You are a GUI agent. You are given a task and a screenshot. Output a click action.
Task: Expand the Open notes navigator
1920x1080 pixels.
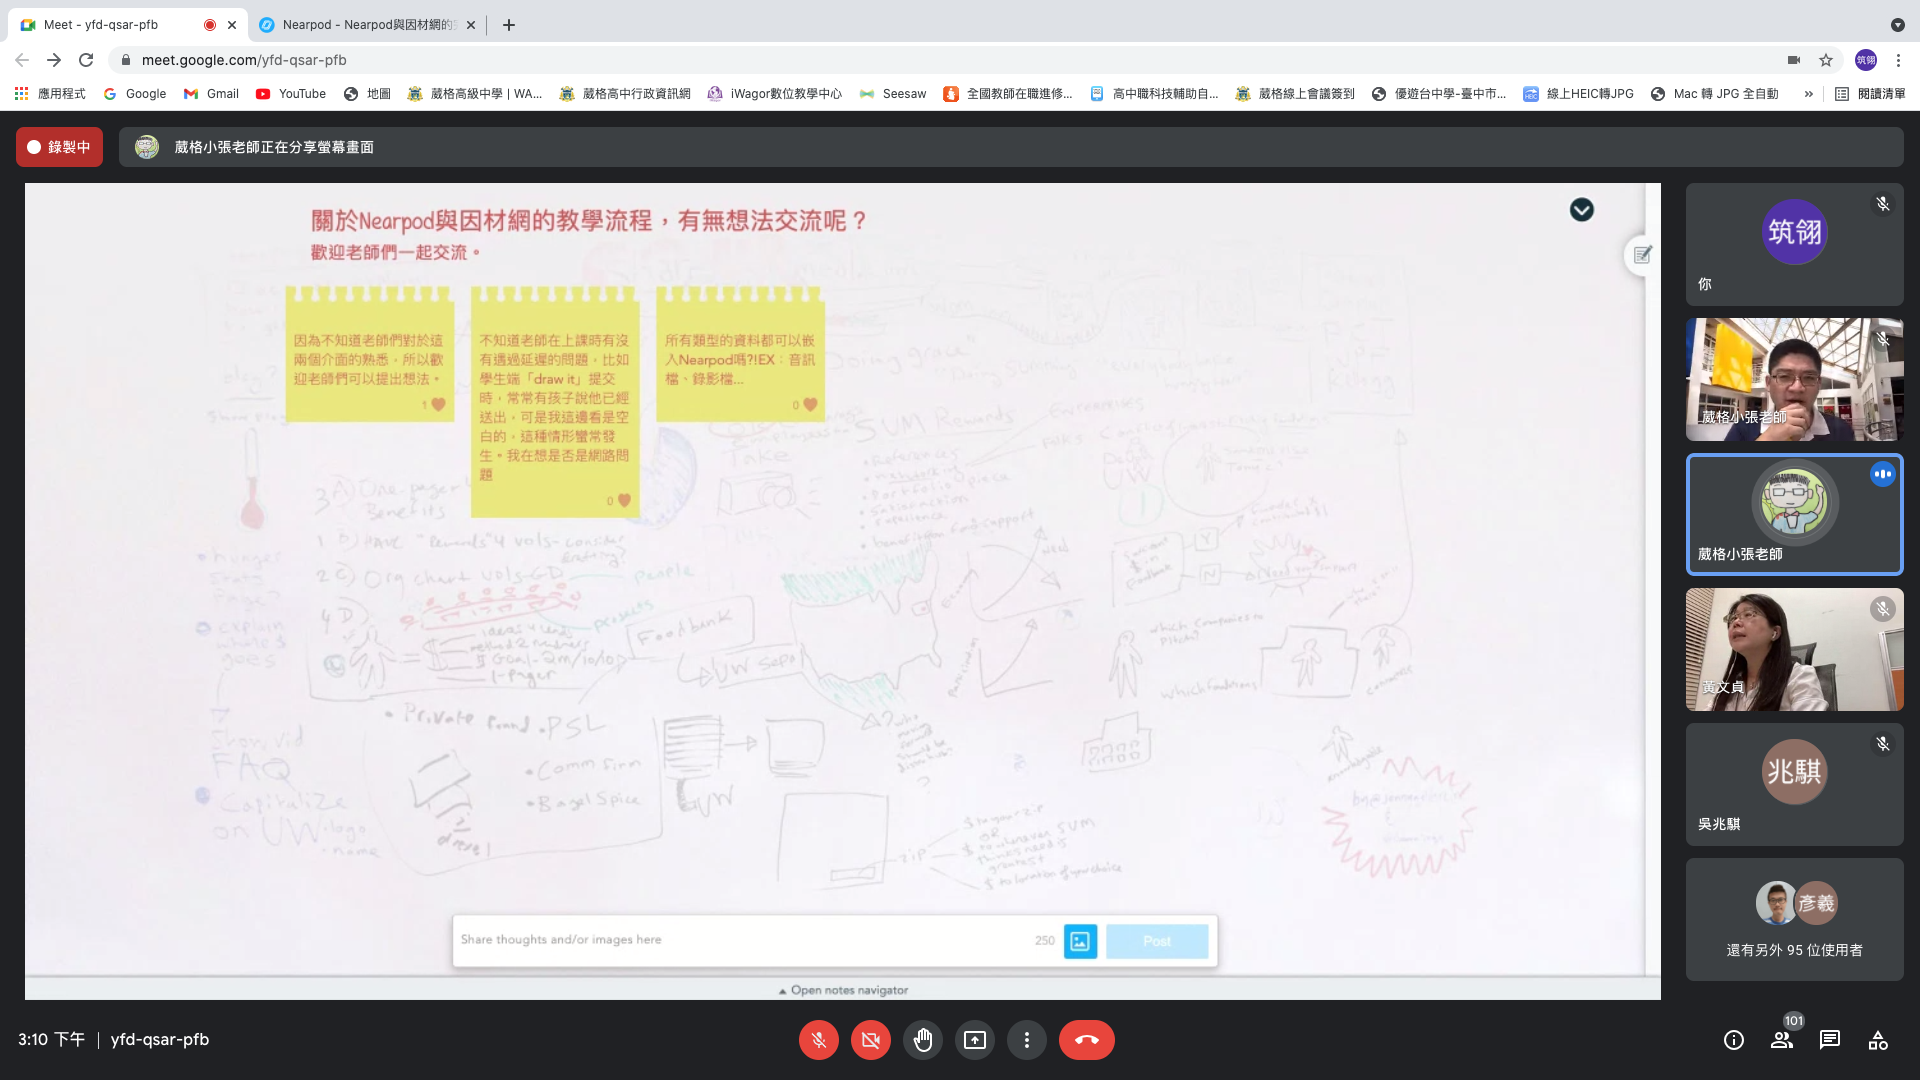tap(843, 990)
